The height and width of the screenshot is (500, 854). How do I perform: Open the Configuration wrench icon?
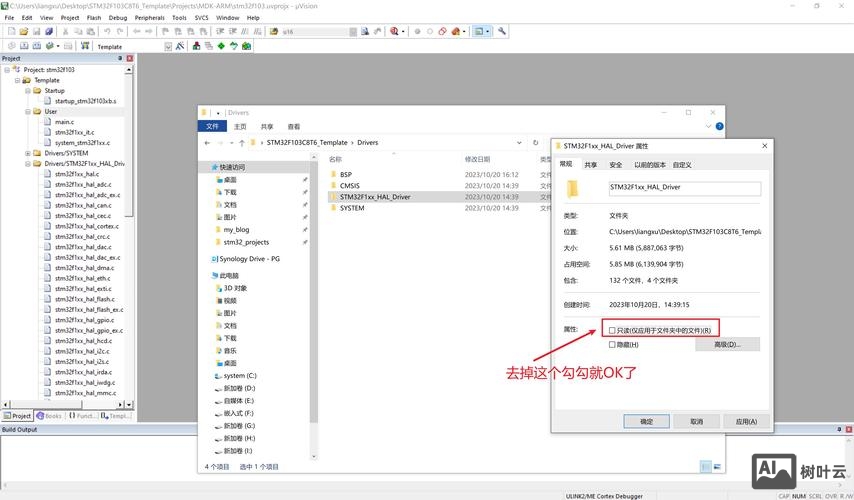click(502, 32)
